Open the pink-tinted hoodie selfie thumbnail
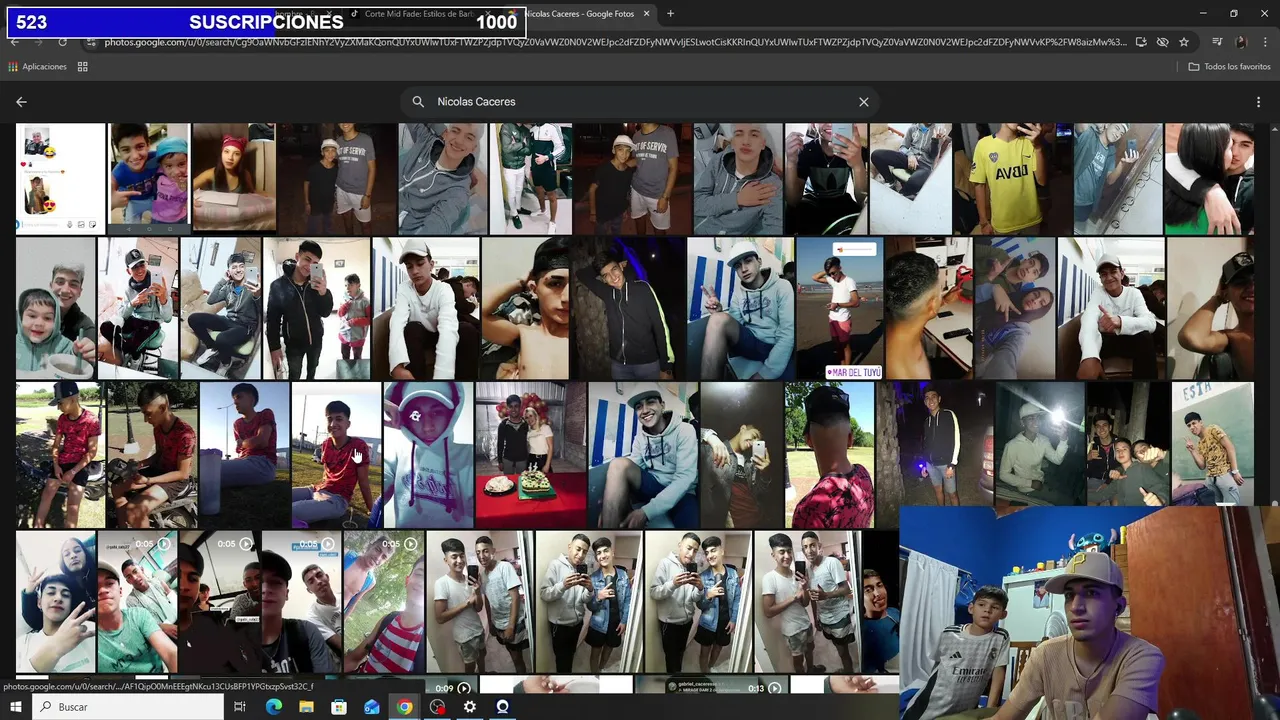Image resolution: width=1280 pixels, height=720 pixels. 428,455
